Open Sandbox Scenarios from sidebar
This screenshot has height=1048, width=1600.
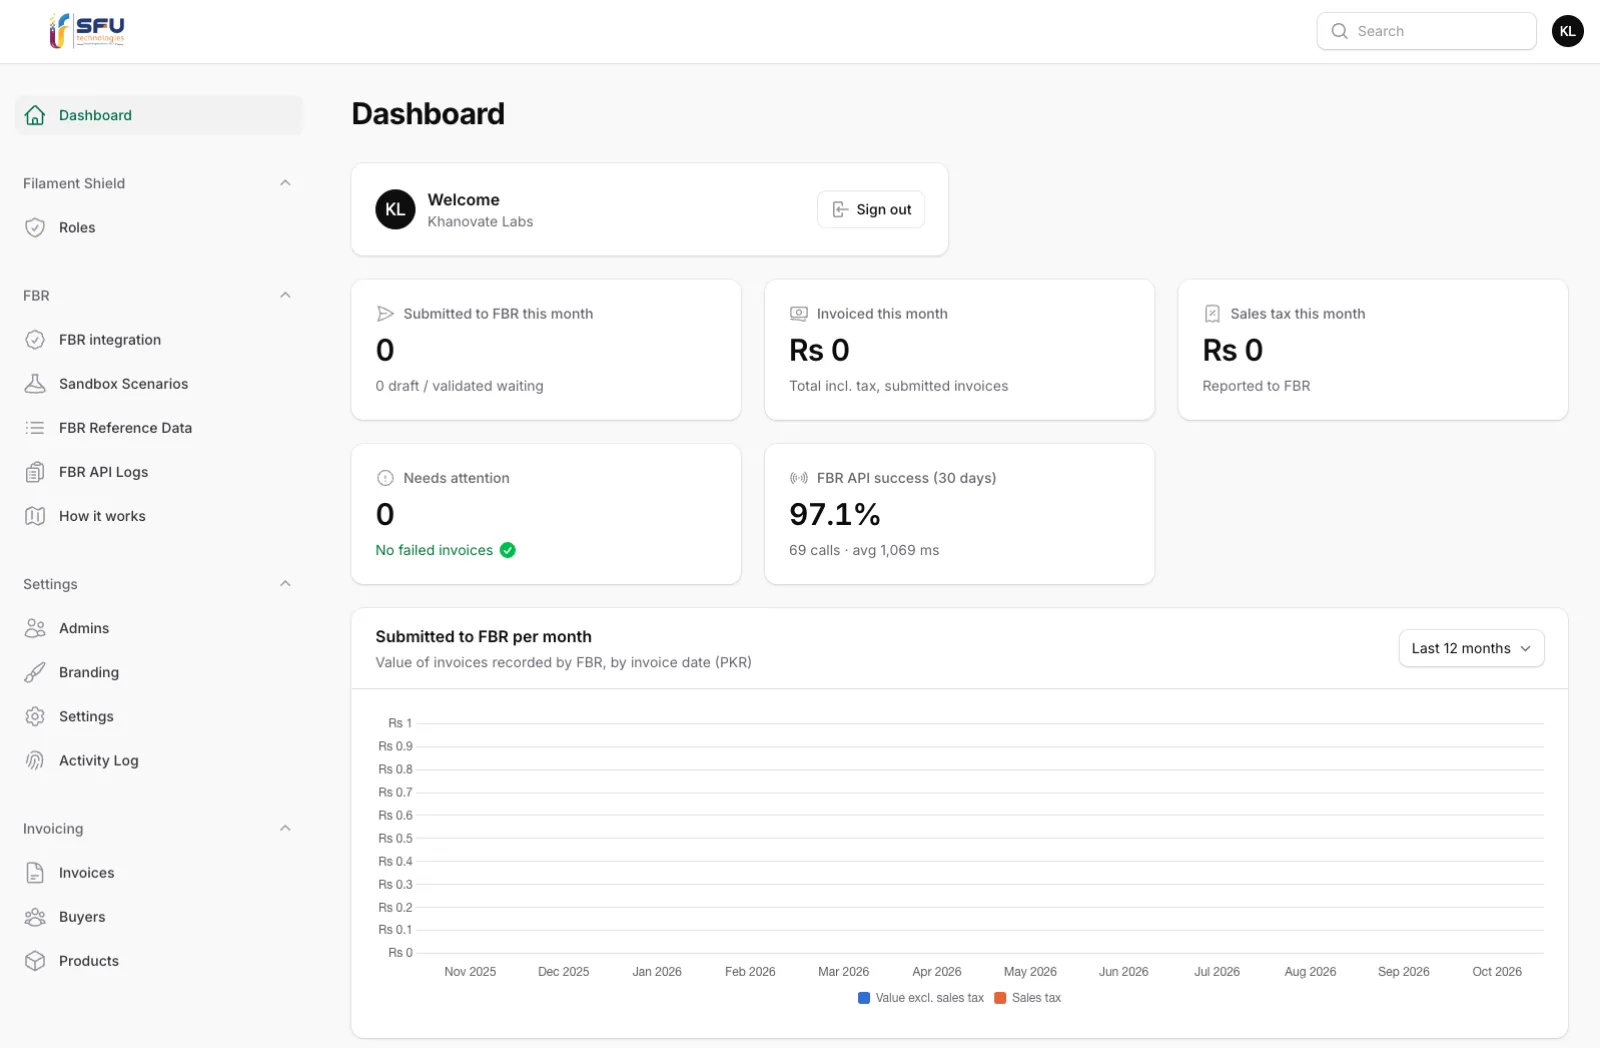159,383
